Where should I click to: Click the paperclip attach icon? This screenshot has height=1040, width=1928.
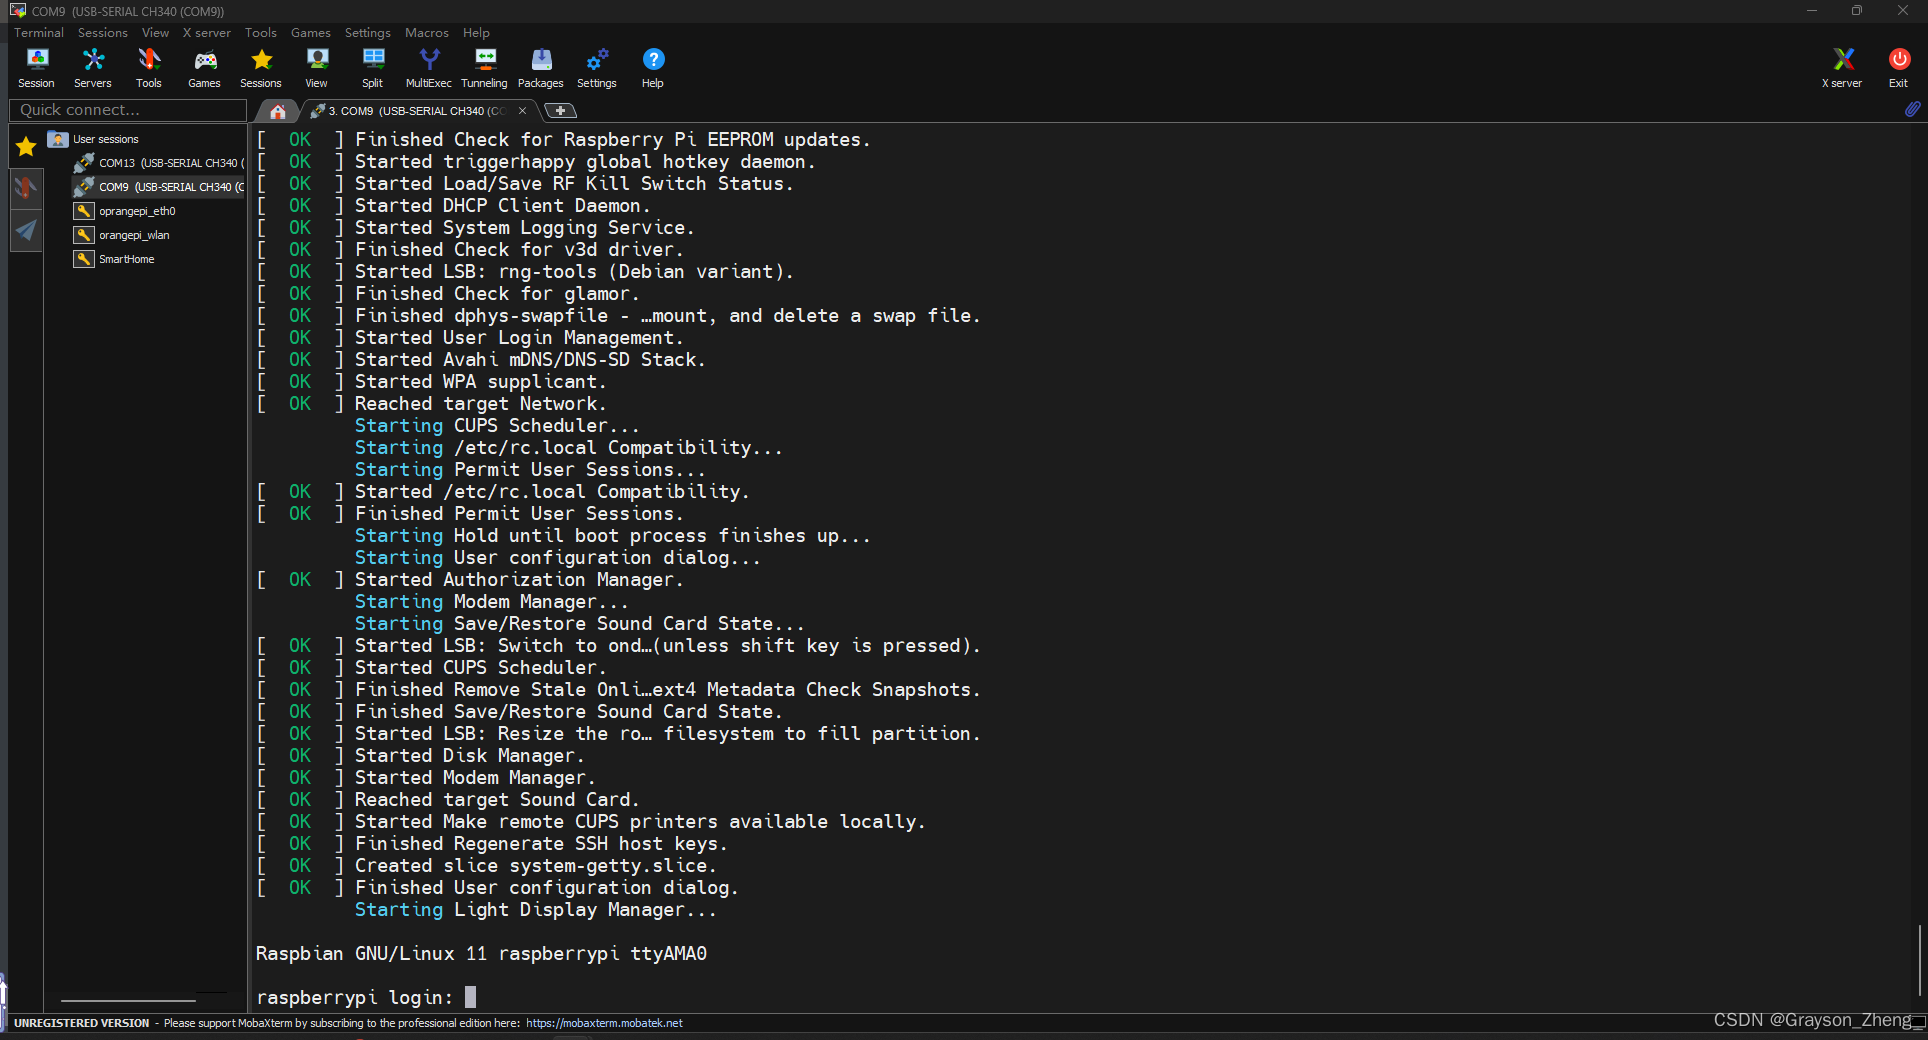[1912, 109]
